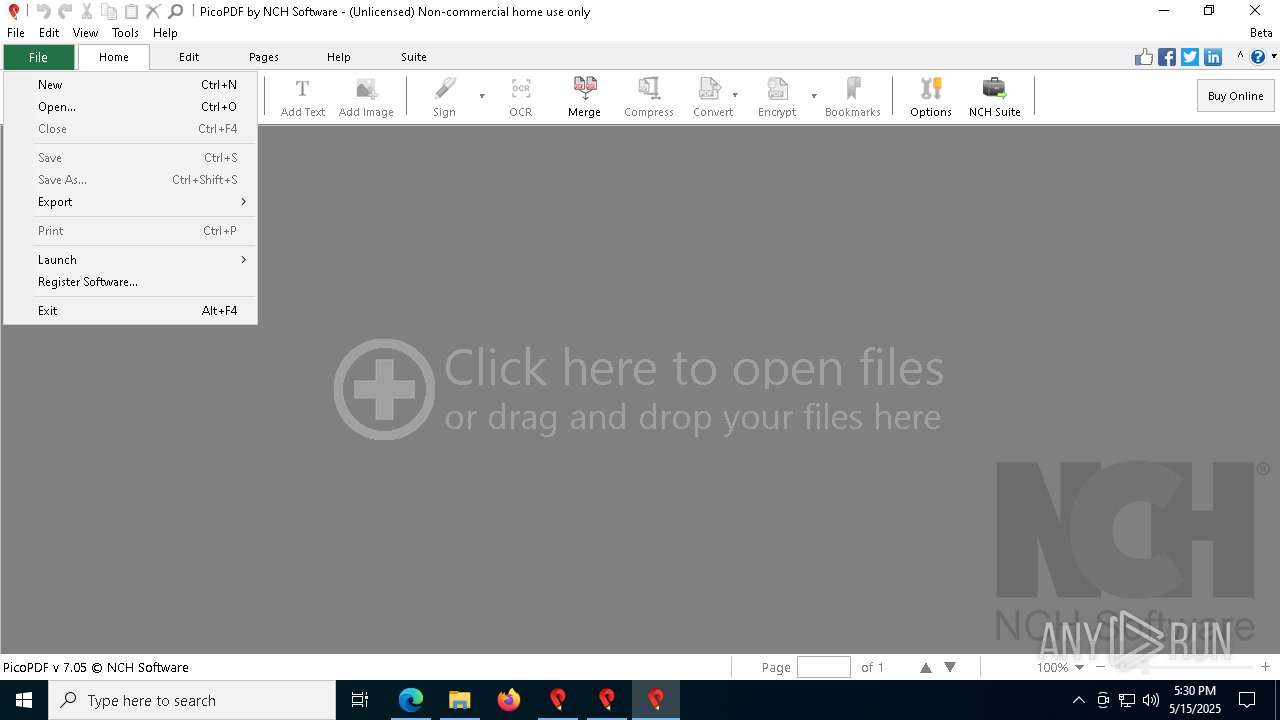Click the page number input field

click(824, 667)
